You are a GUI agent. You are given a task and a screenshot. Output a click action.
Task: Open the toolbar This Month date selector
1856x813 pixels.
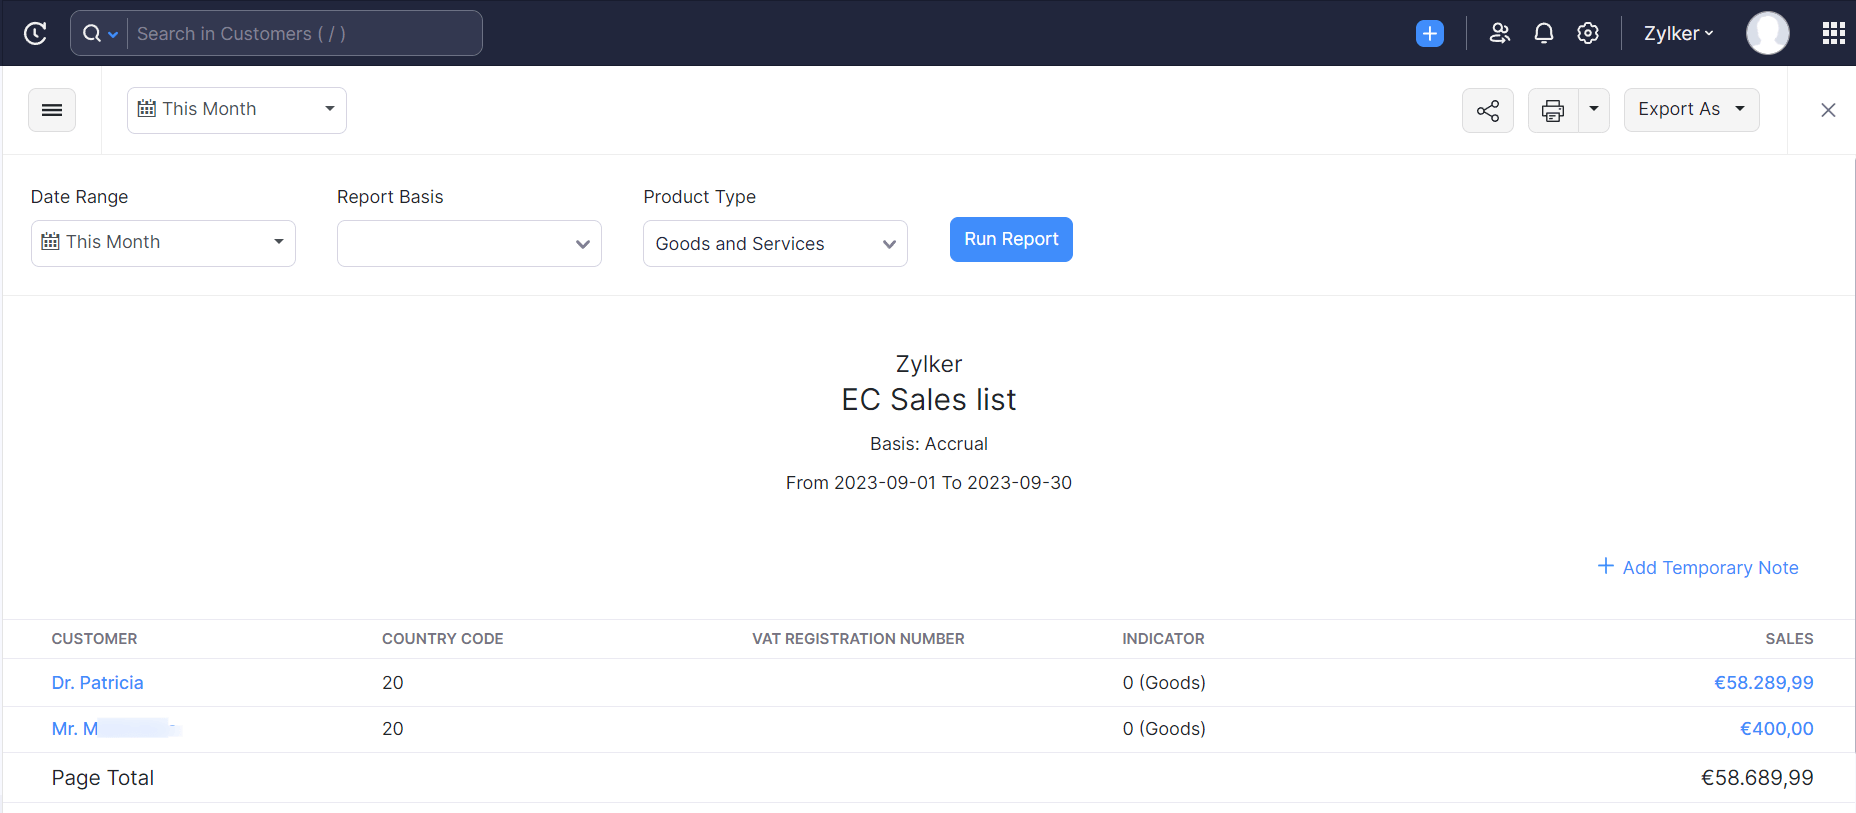(237, 110)
